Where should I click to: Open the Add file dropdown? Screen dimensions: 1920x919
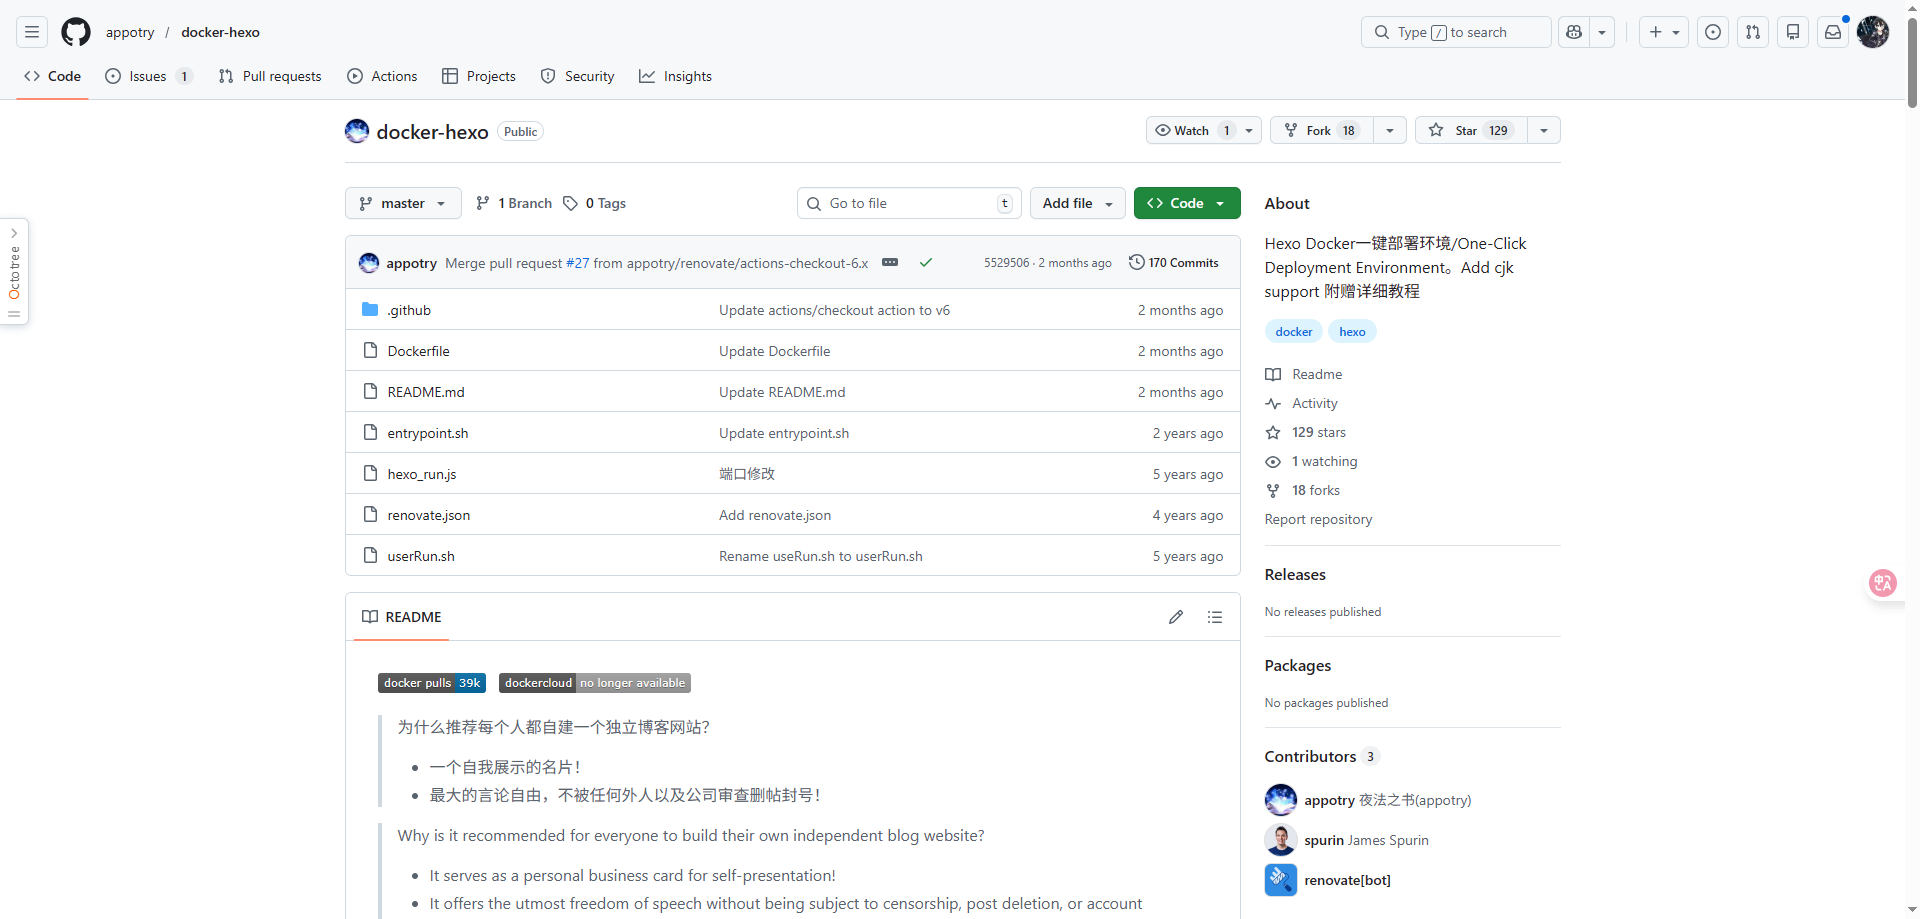point(1077,203)
